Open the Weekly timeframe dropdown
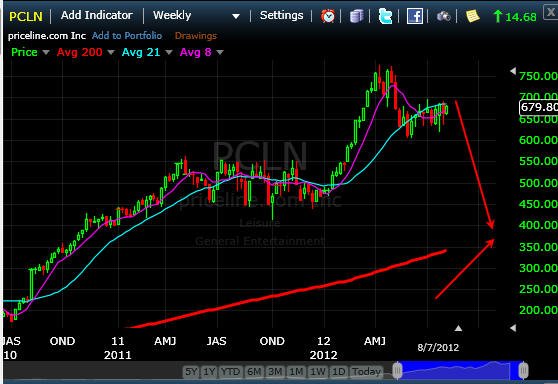The width and height of the screenshot is (558, 384). (x=196, y=15)
